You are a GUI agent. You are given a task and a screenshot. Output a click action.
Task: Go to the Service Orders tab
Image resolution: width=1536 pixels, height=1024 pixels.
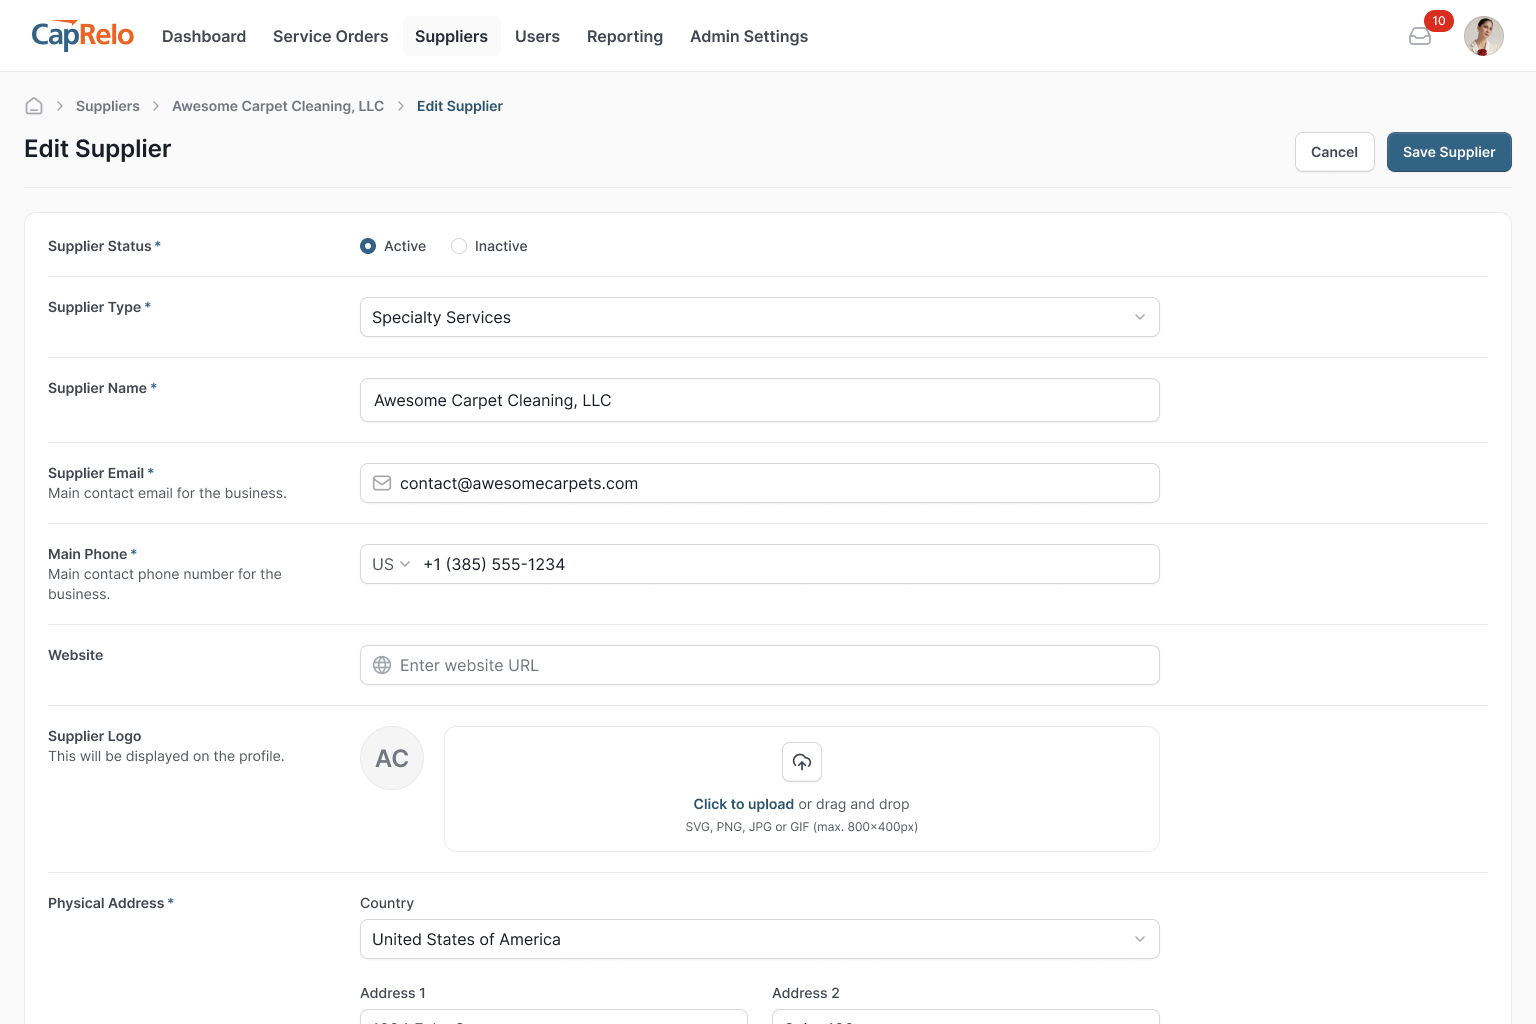point(330,36)
